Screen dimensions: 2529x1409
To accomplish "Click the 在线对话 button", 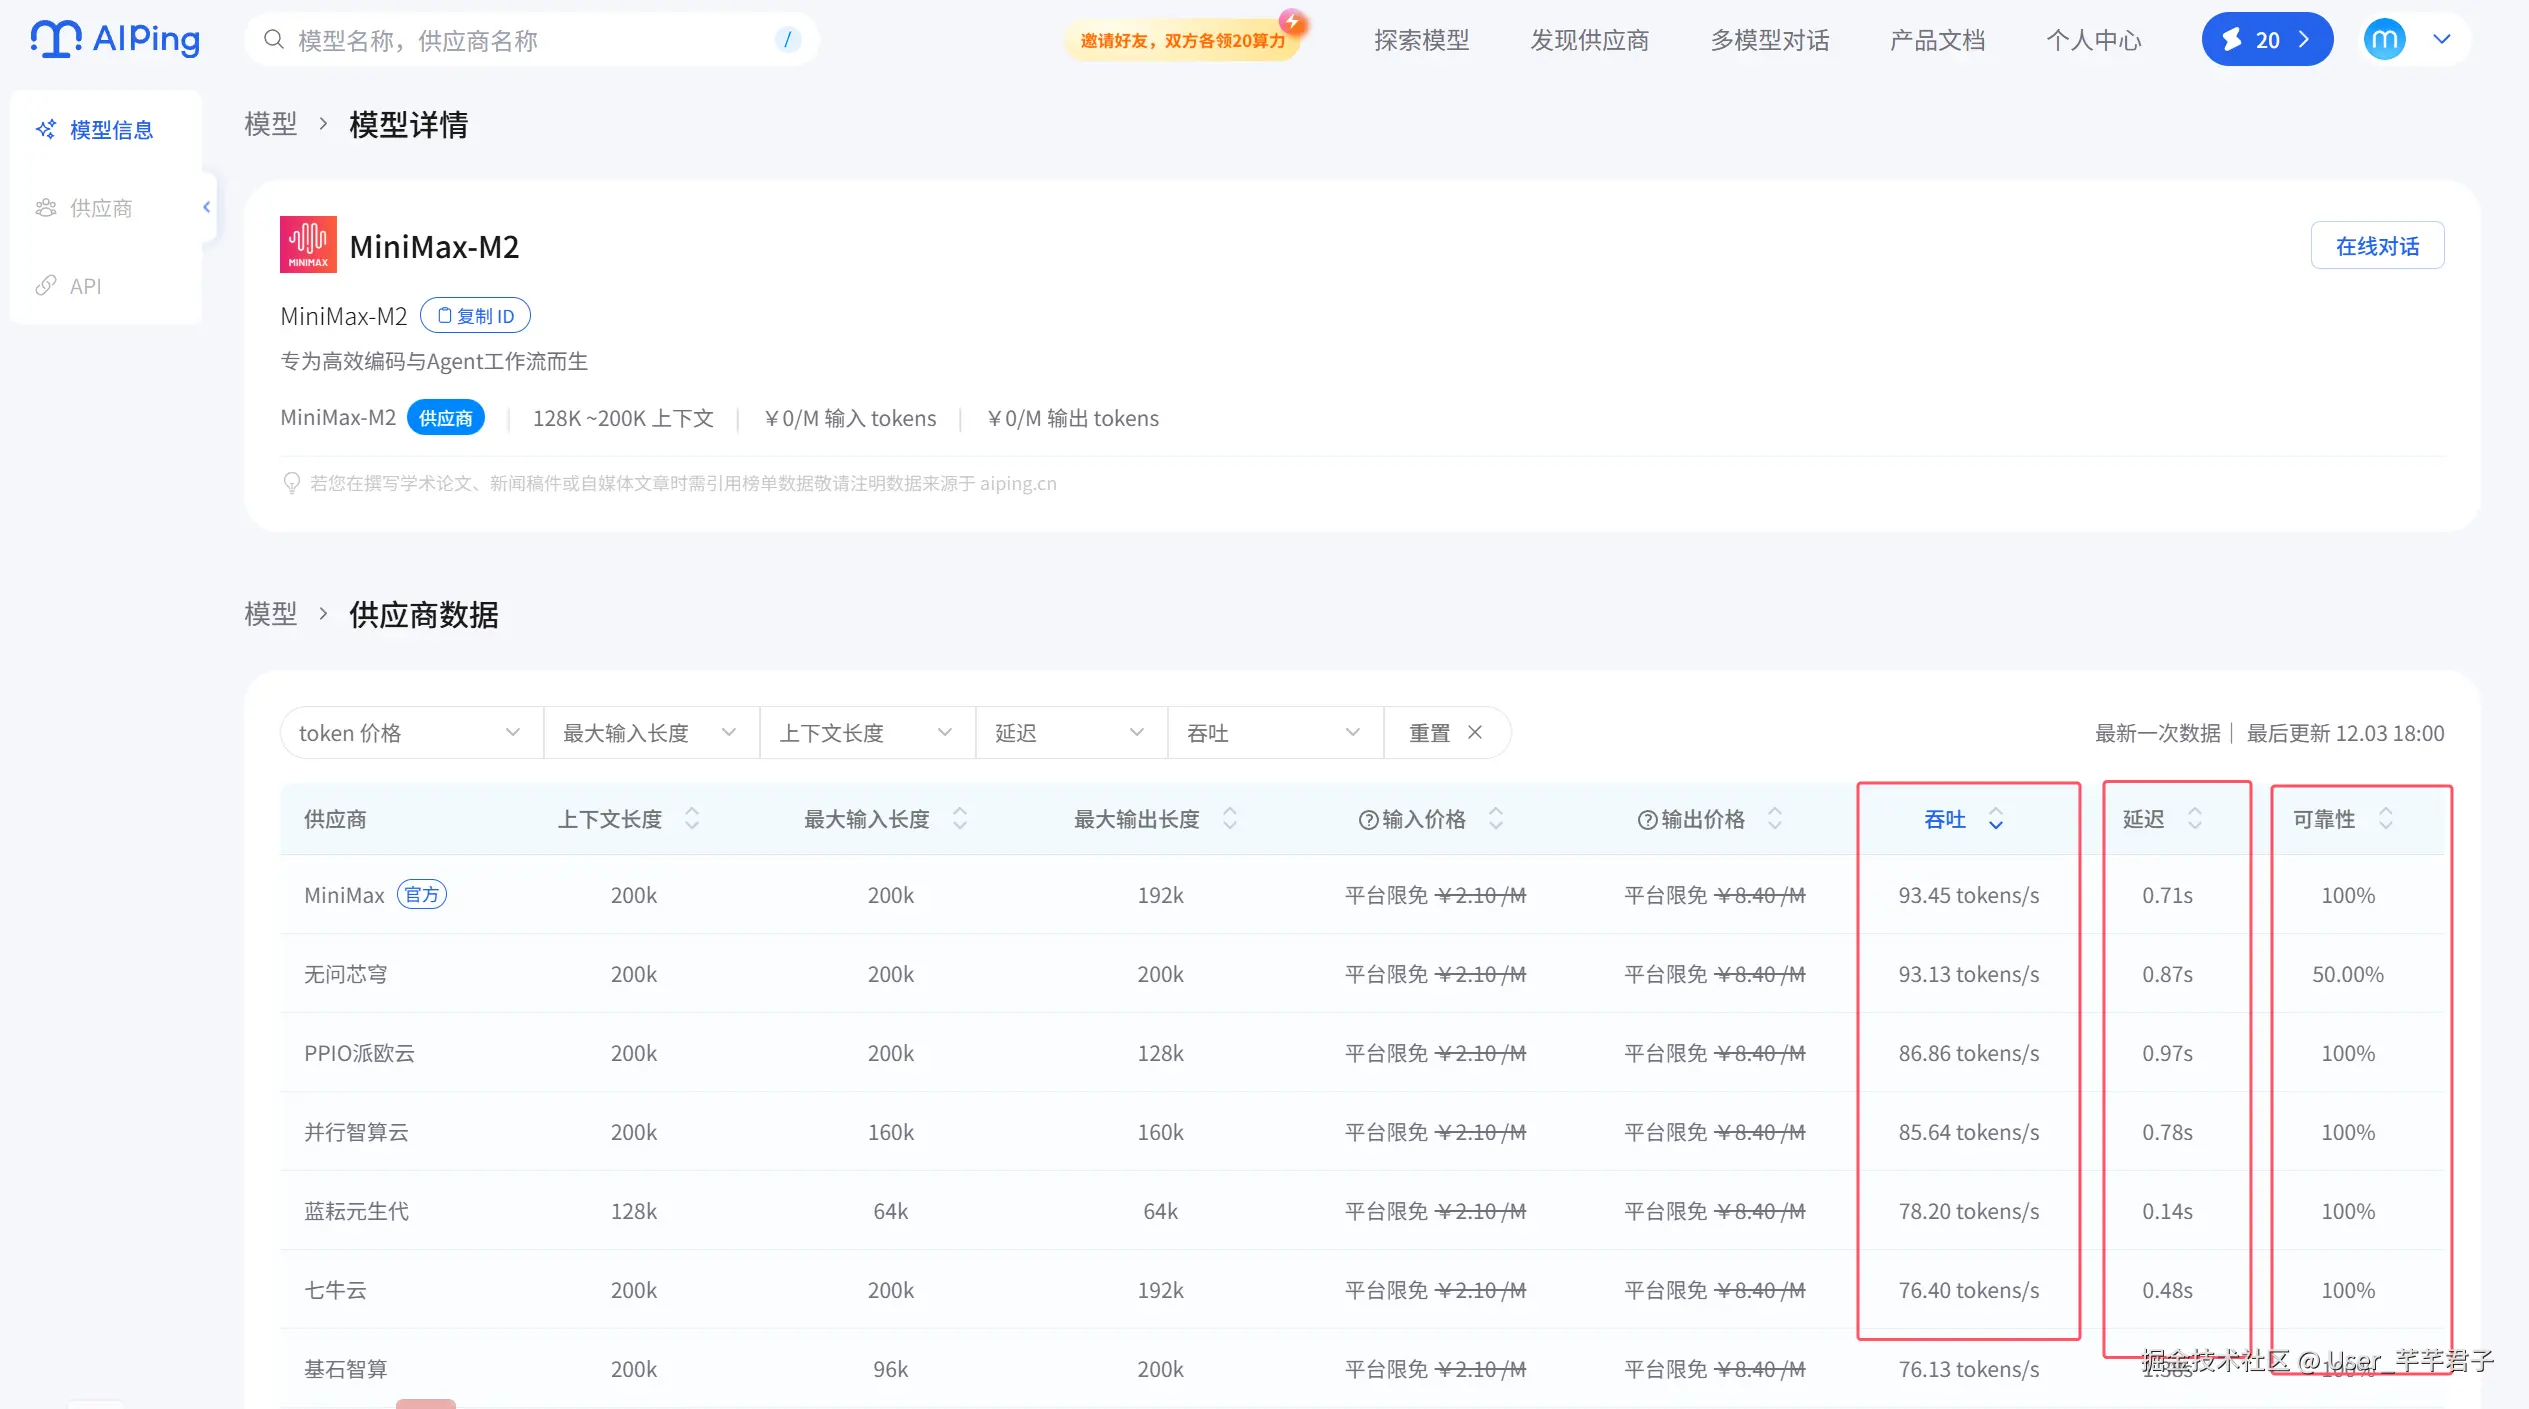I will (x=2376, y=246).
